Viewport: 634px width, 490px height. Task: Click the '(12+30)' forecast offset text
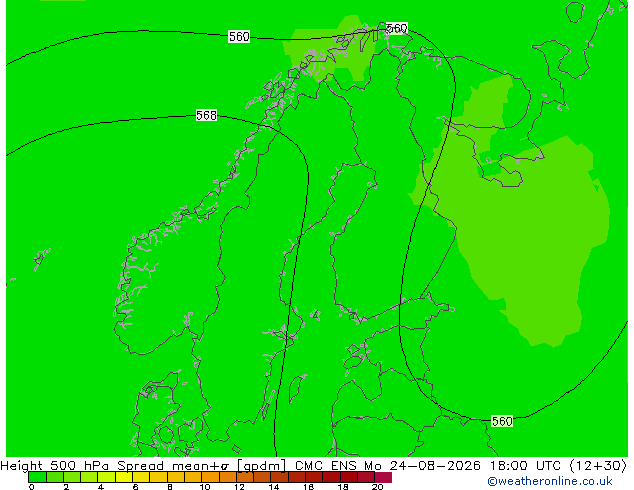pos(598,466)
